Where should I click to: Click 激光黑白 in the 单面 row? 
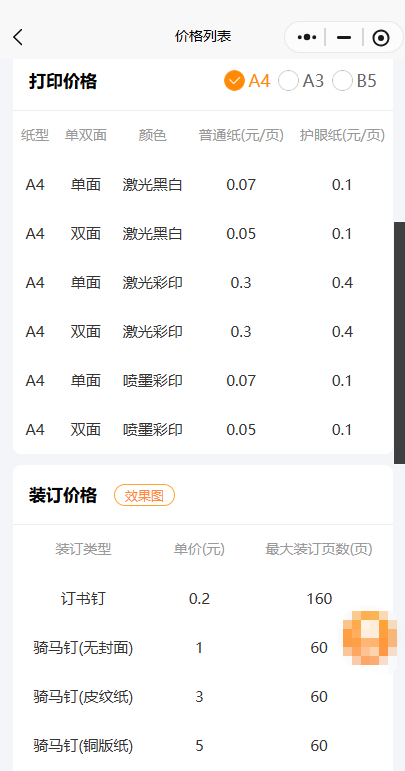pos(152,185)
